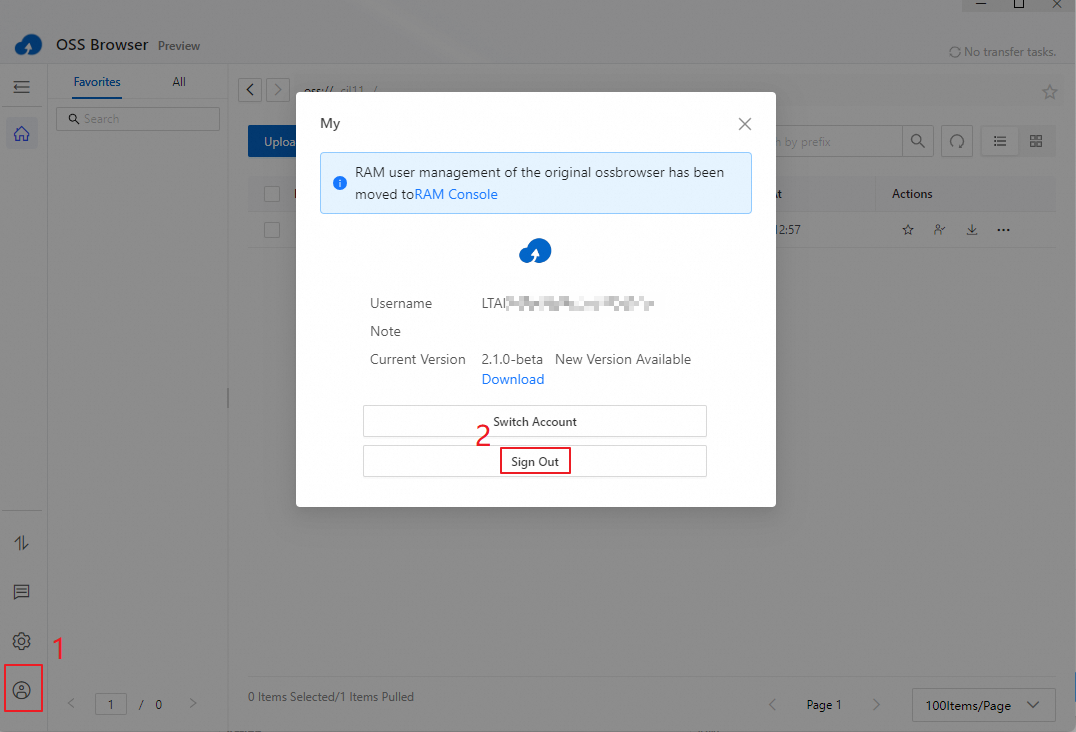The width and height of the screenshot is (1076, 732).
Task: Click the Sign Out button
Action: point(535,462)
